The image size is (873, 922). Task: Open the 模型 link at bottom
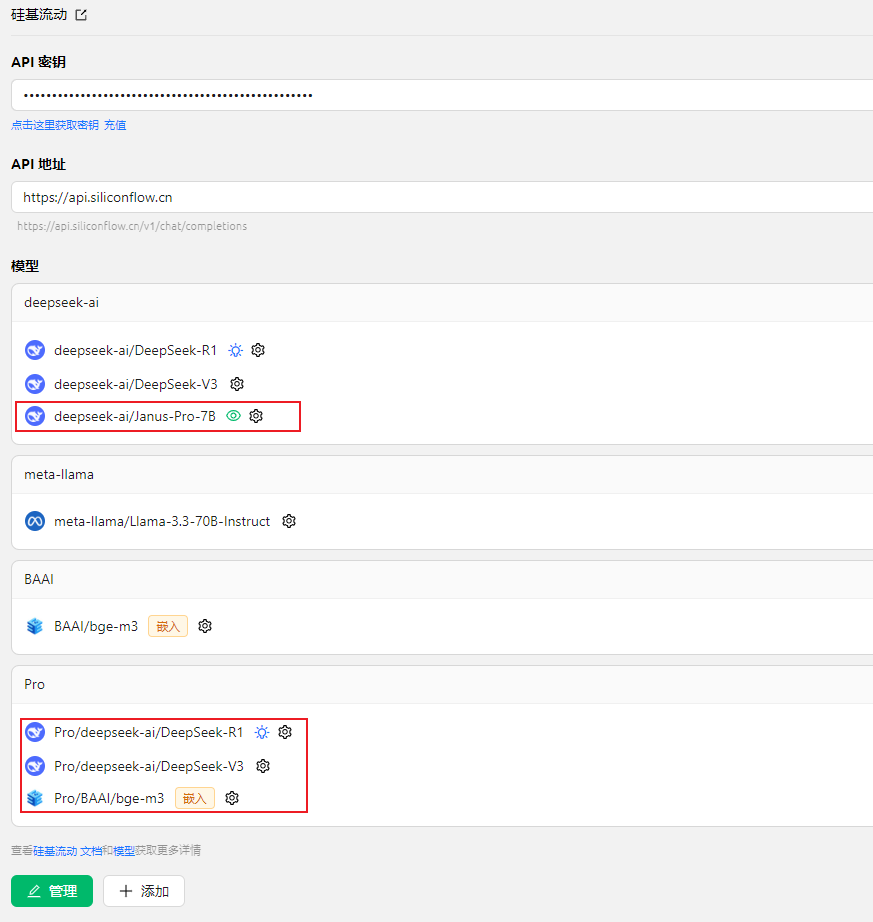point(124,850)
